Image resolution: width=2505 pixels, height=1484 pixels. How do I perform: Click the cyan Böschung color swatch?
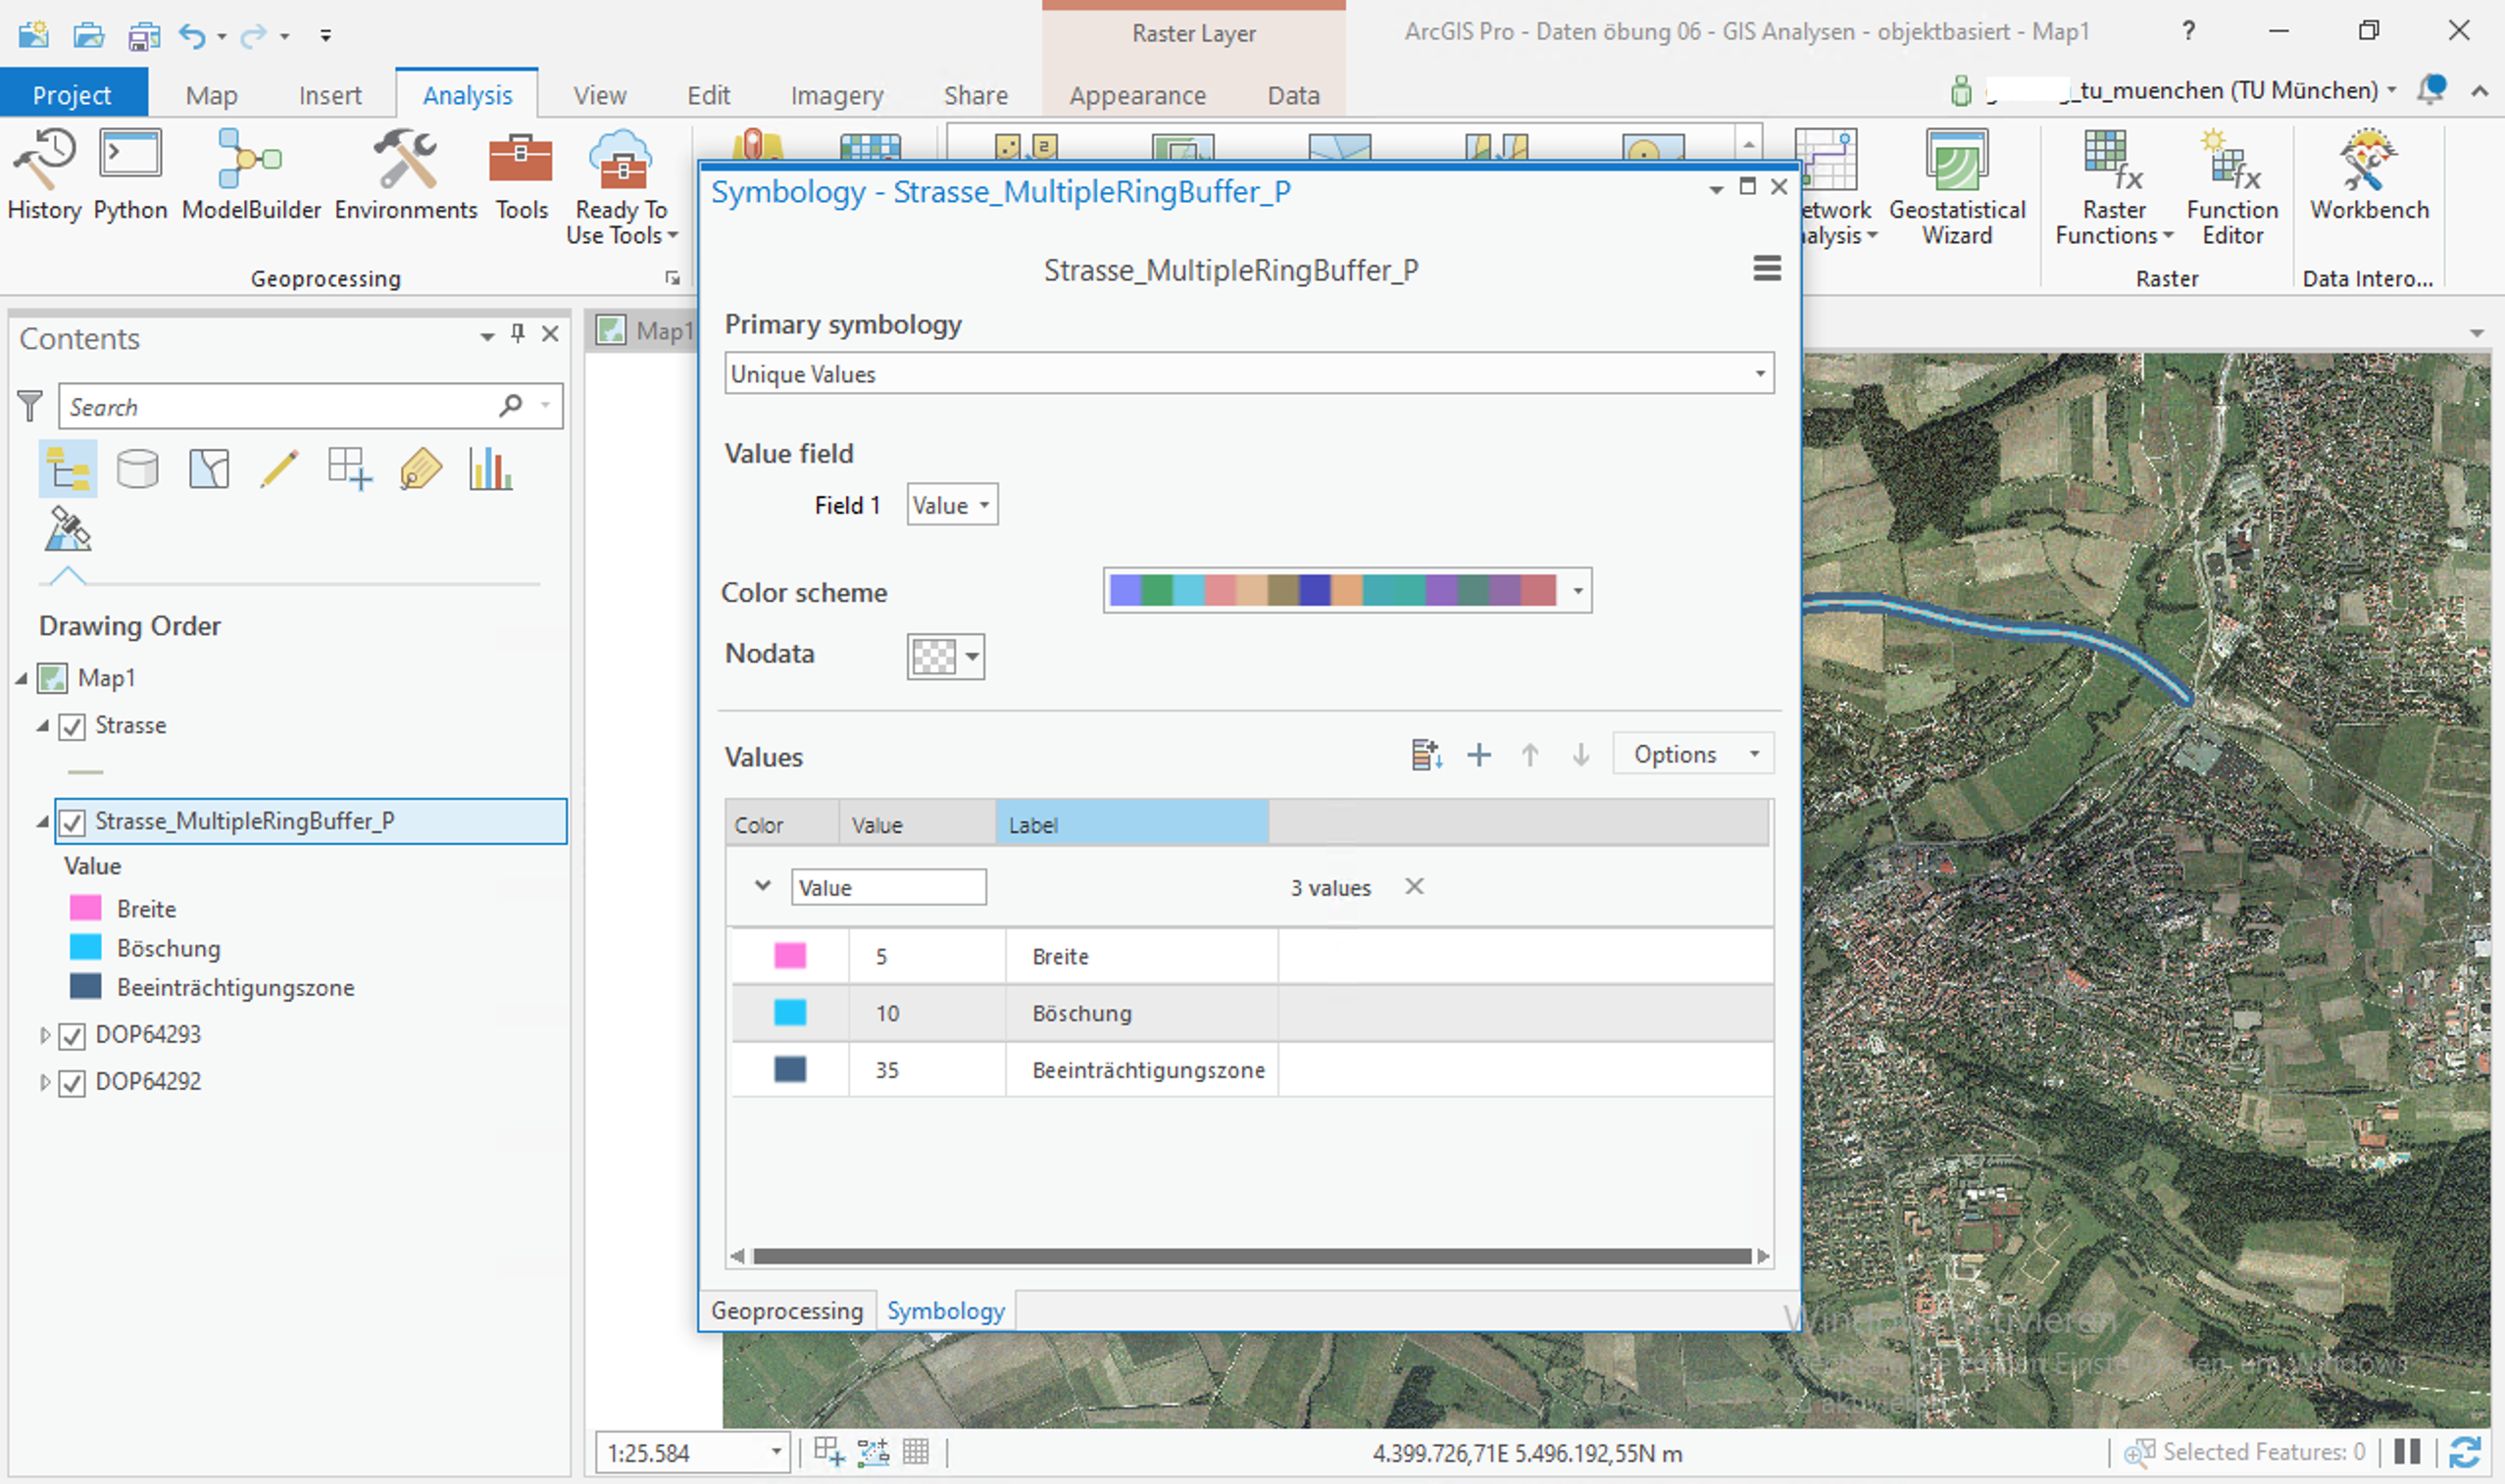click(x=790, y=1012)
